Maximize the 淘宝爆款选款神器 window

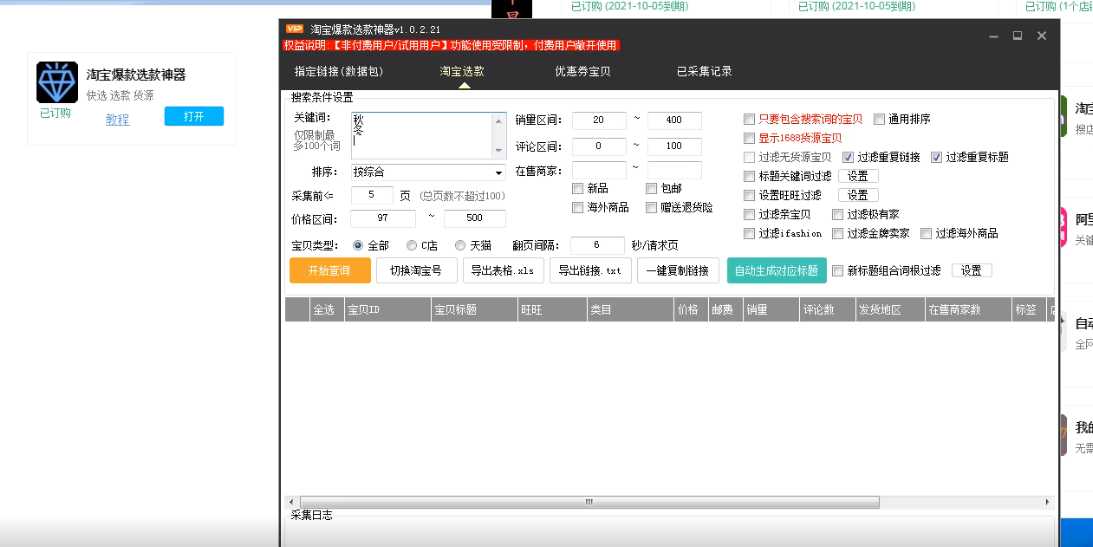pyautogui.click(x=1017, y=36)
